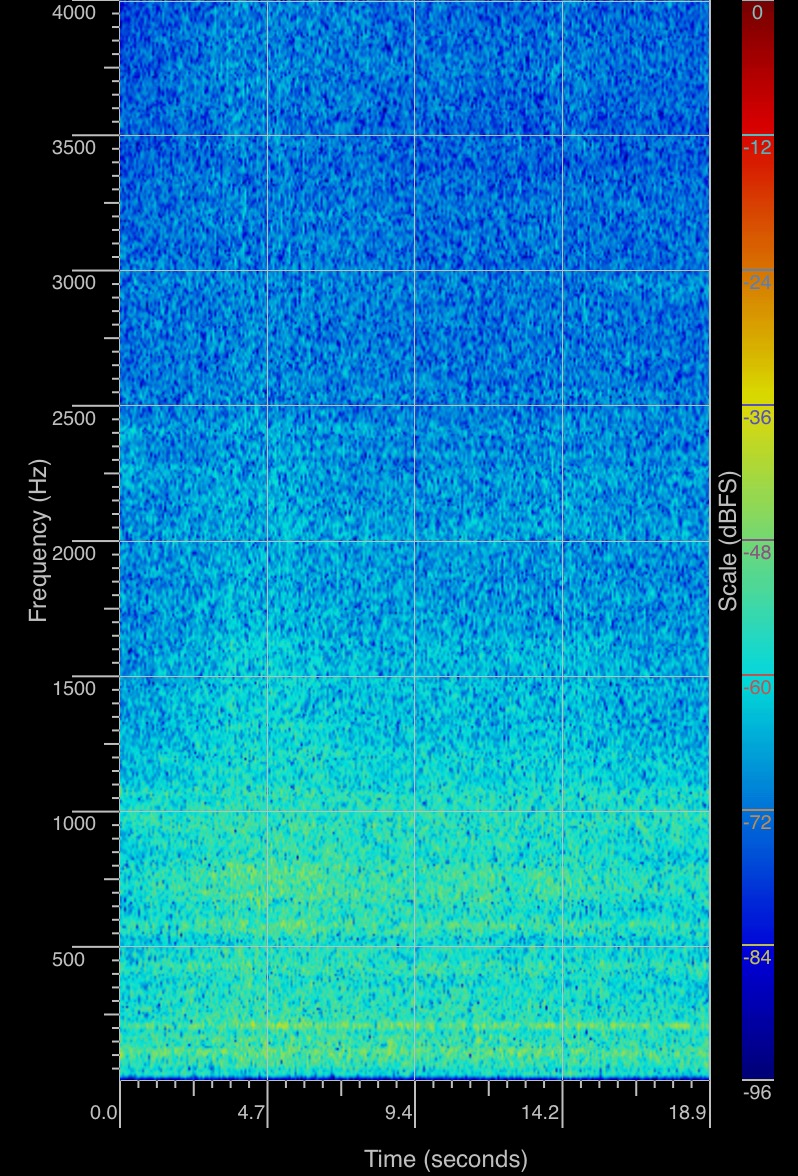The height and width of the screenshot is (1176, 798).
Task: Click the 4000 Hz frequency axis label
Action: coord(74,13)
